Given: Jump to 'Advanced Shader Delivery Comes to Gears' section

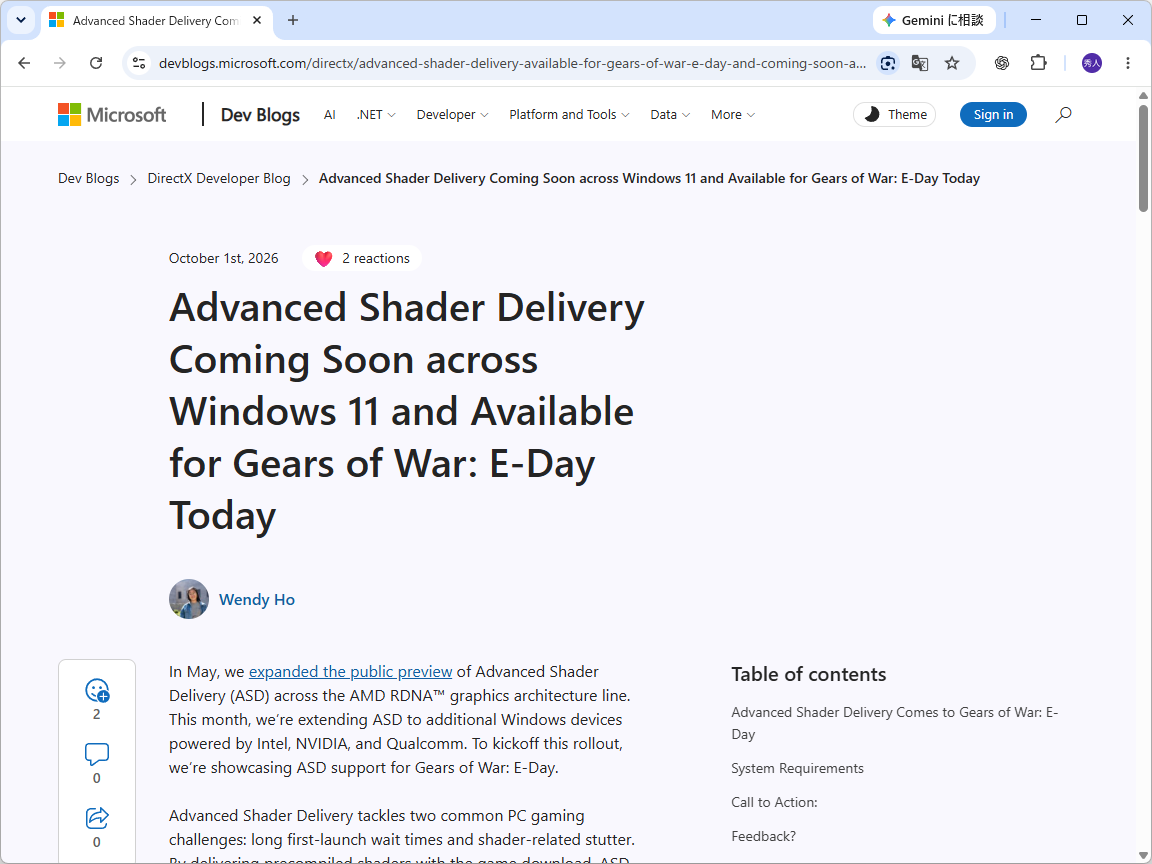Looking at the screenshot, I should pos(894,723).
